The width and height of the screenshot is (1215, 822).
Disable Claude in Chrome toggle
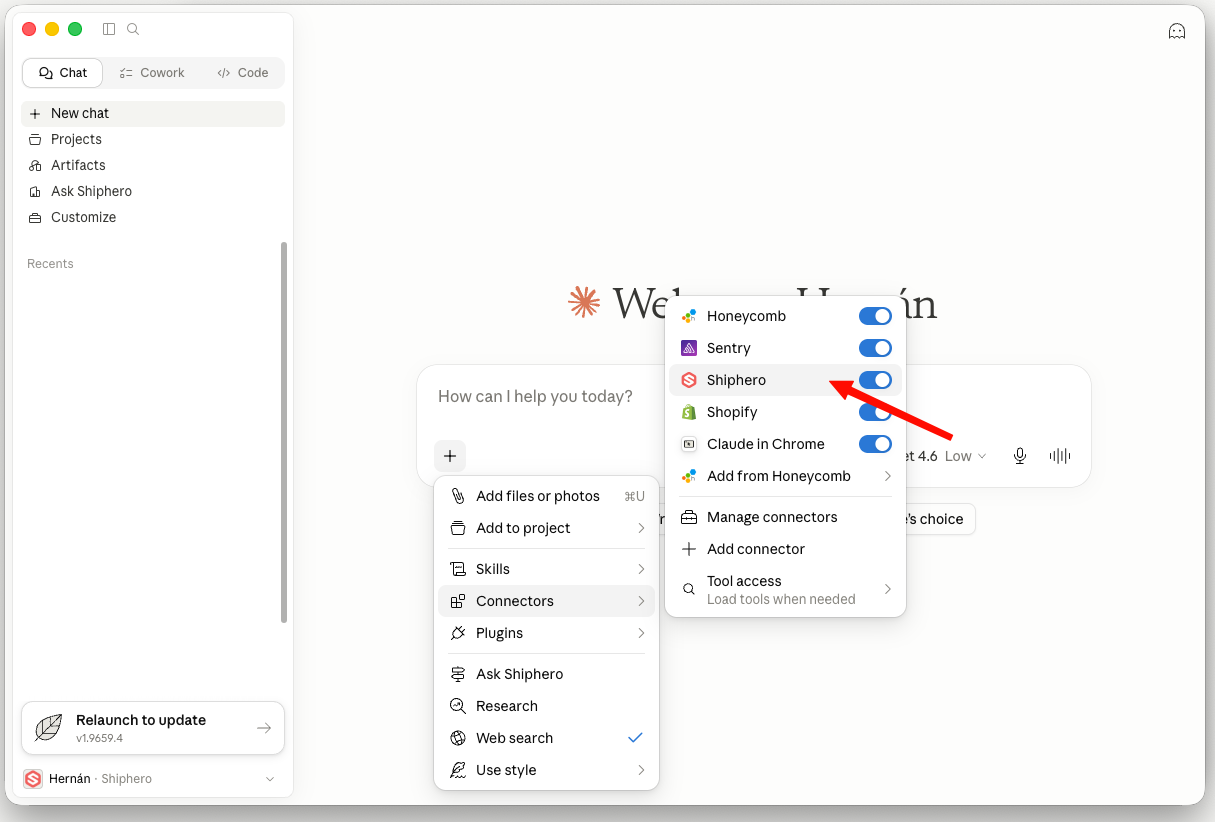click(x=875, y=444)
